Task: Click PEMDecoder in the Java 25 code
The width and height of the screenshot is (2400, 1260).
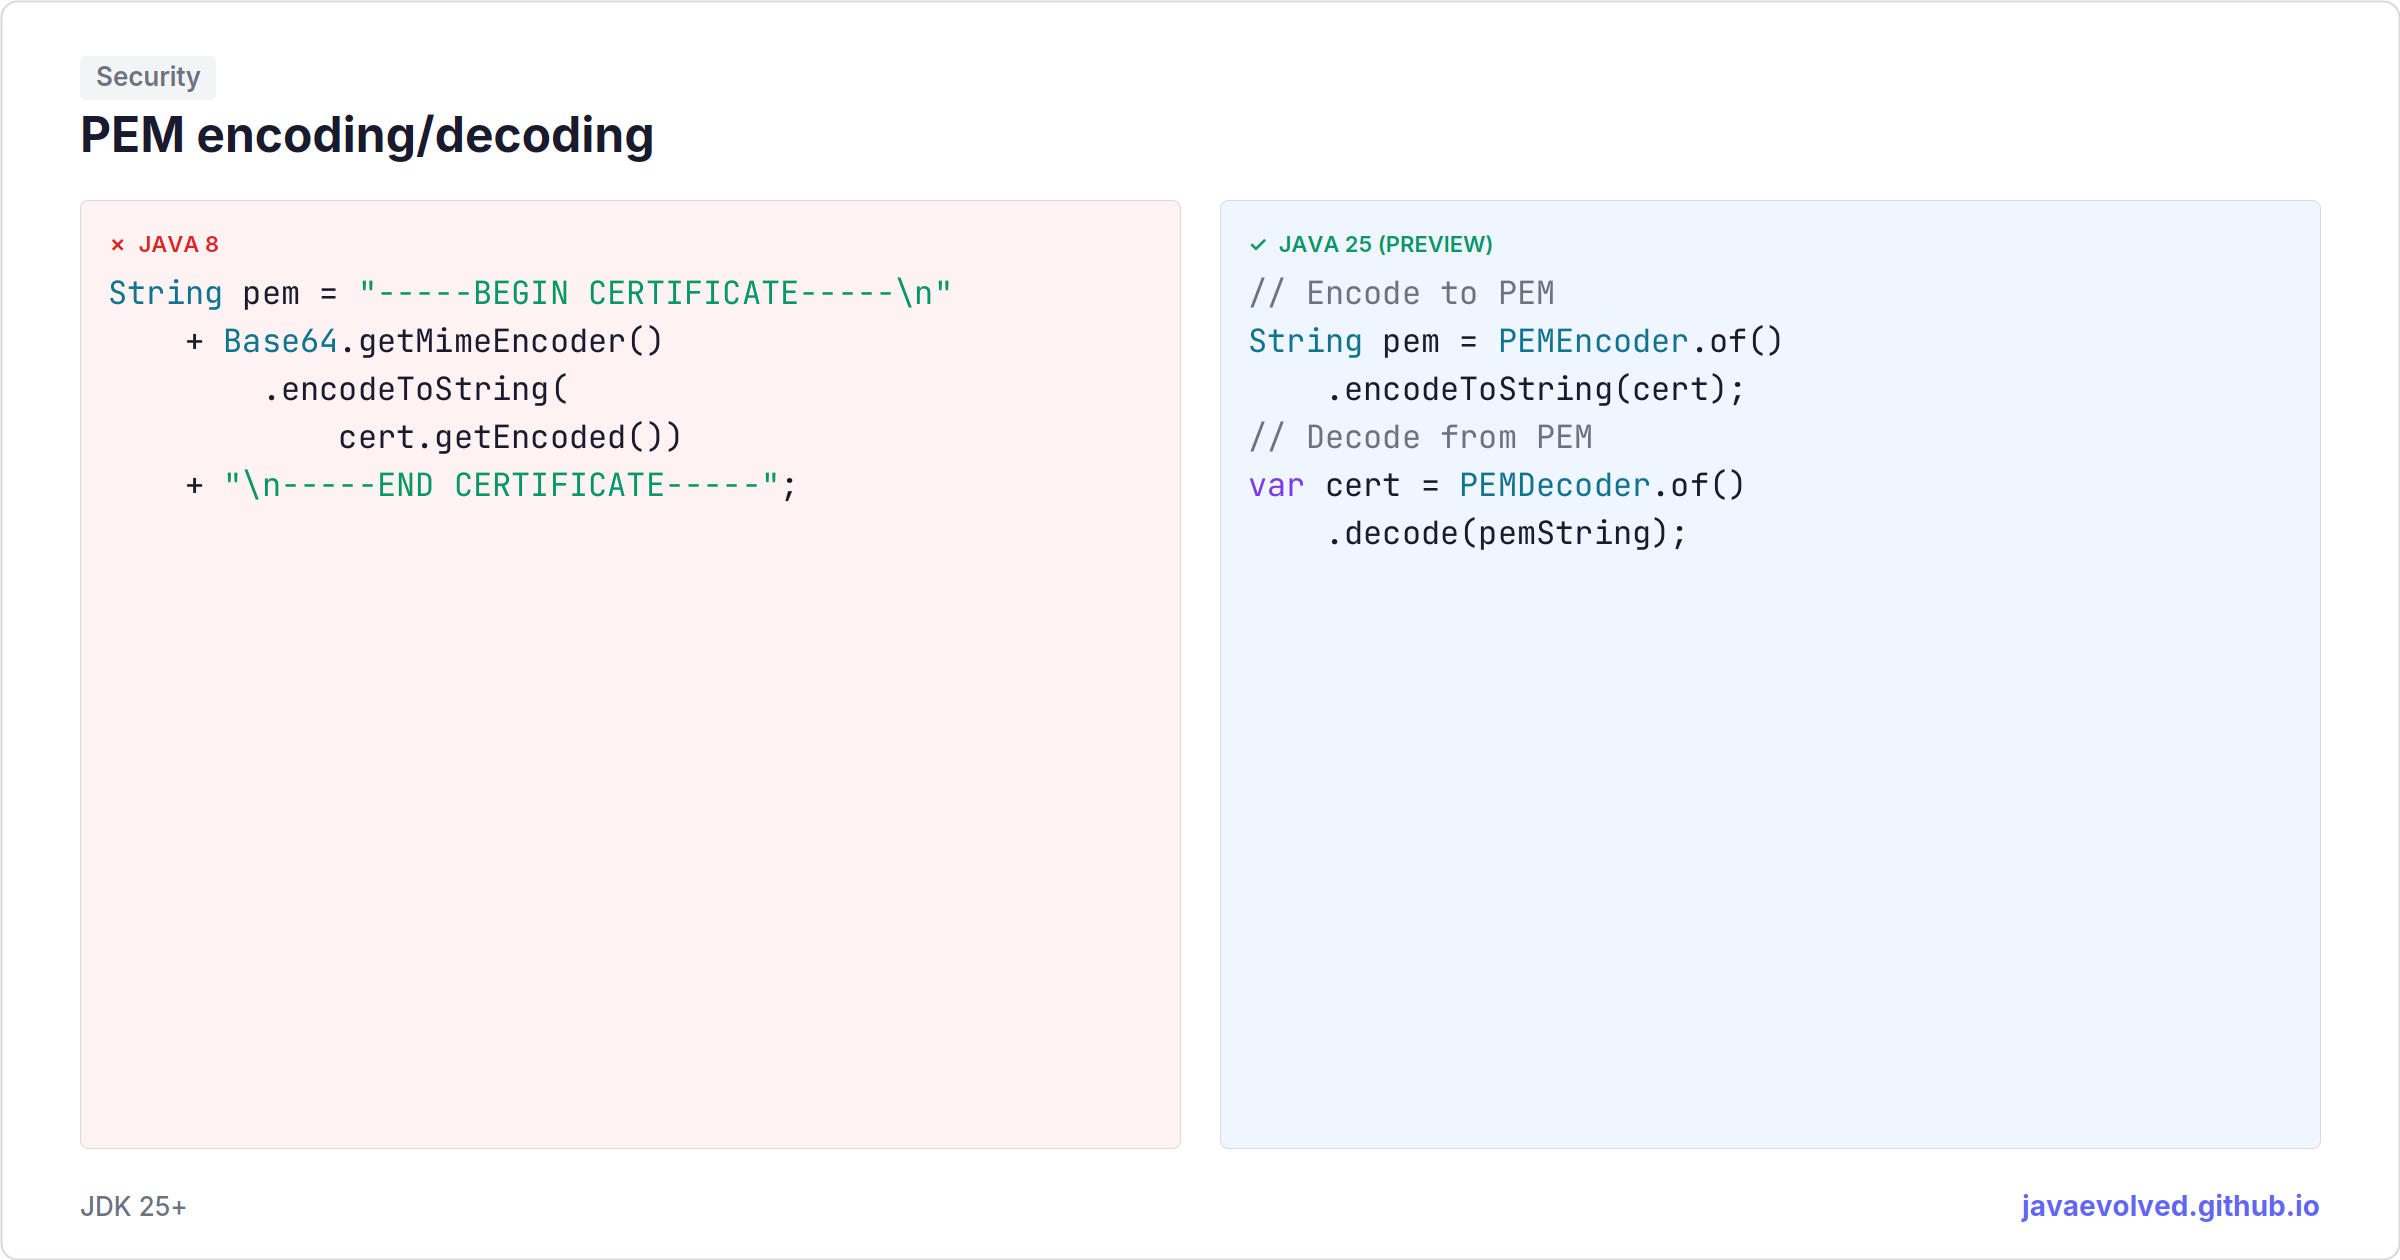Action: [1554, 485]
